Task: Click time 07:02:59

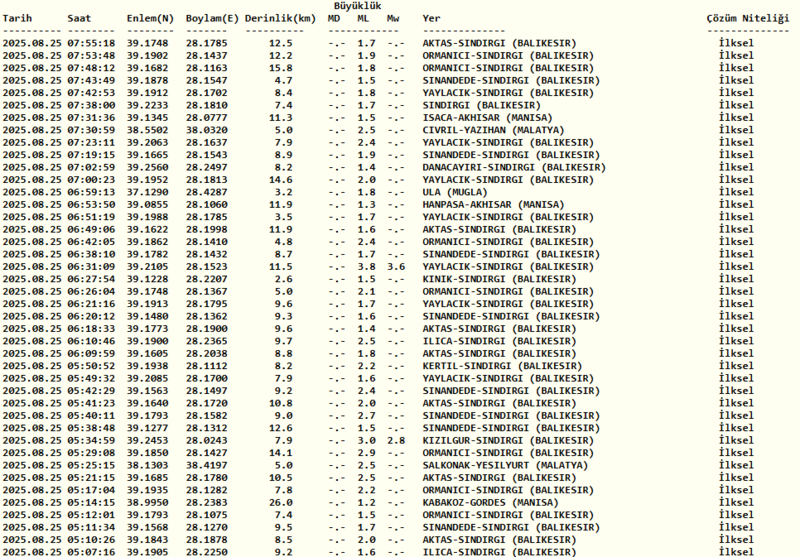Action: (91, 167)
